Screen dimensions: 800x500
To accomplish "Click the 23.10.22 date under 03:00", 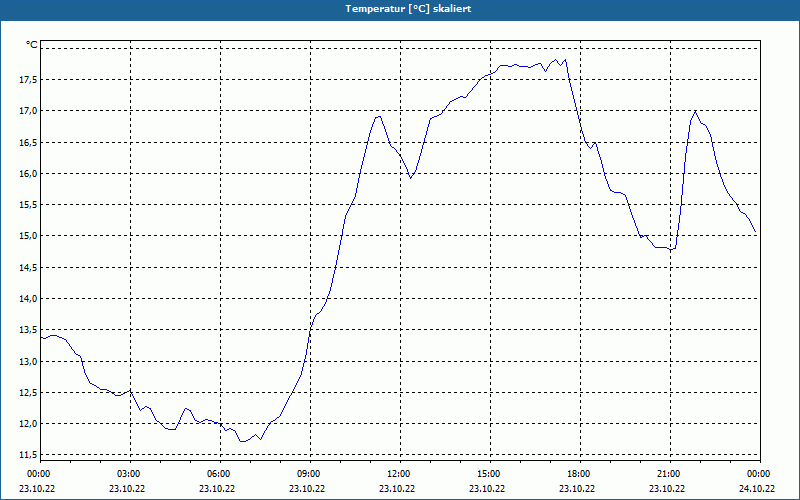I will coord(127,488).
